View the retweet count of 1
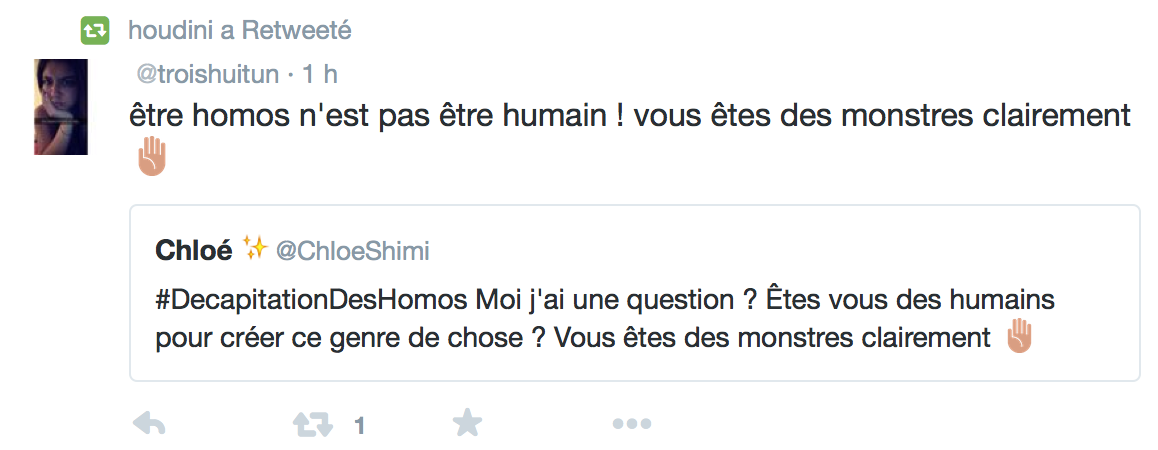Screen dimensions: 1158x450 tap(360, 427)
